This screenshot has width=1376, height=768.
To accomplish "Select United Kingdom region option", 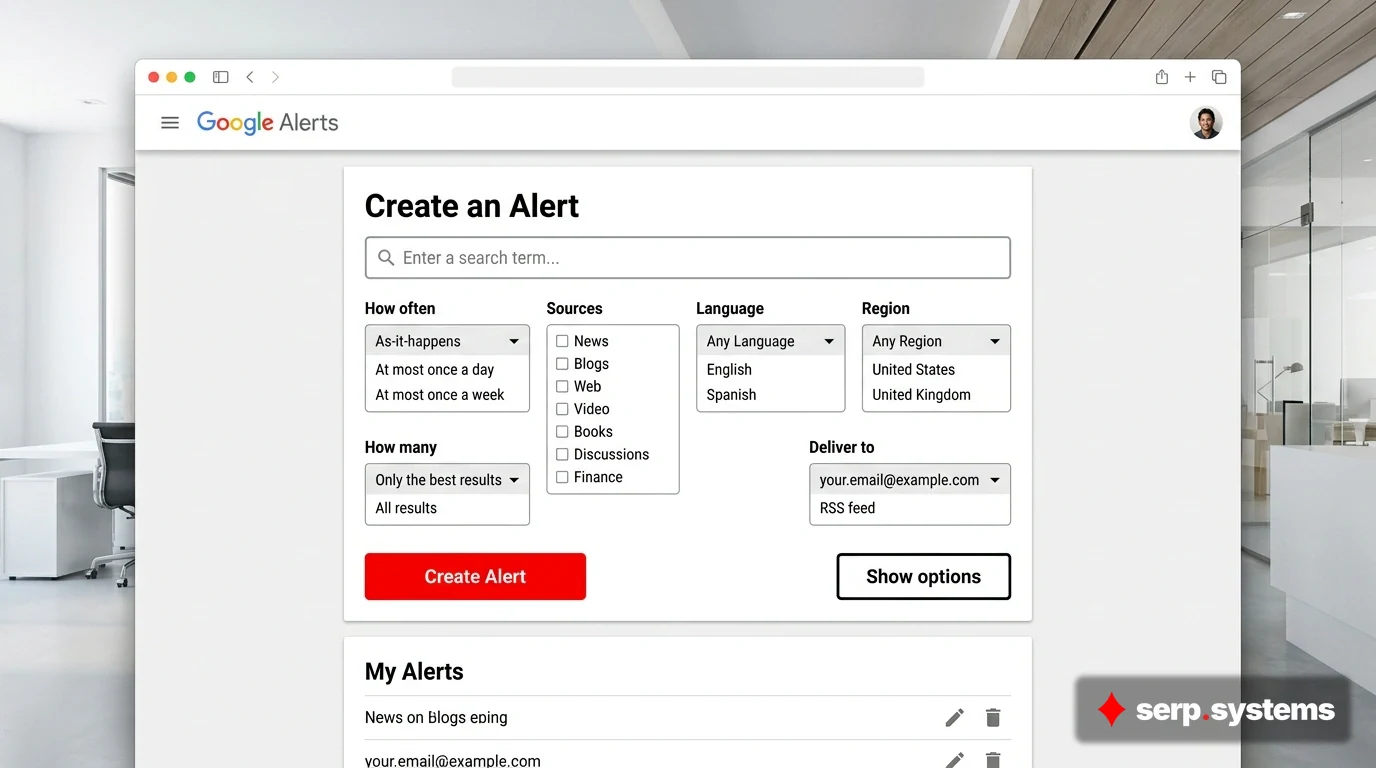I will 921,395.
